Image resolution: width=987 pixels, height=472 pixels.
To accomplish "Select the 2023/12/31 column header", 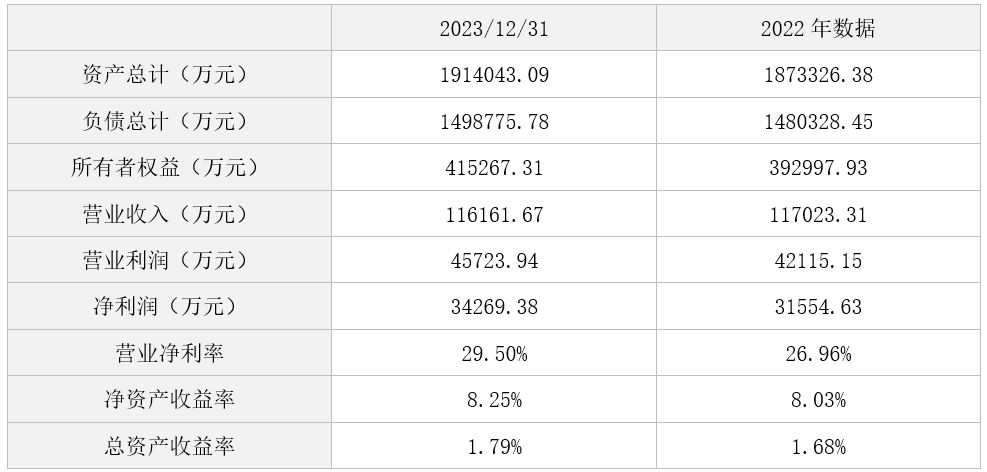I will (494, 28).
